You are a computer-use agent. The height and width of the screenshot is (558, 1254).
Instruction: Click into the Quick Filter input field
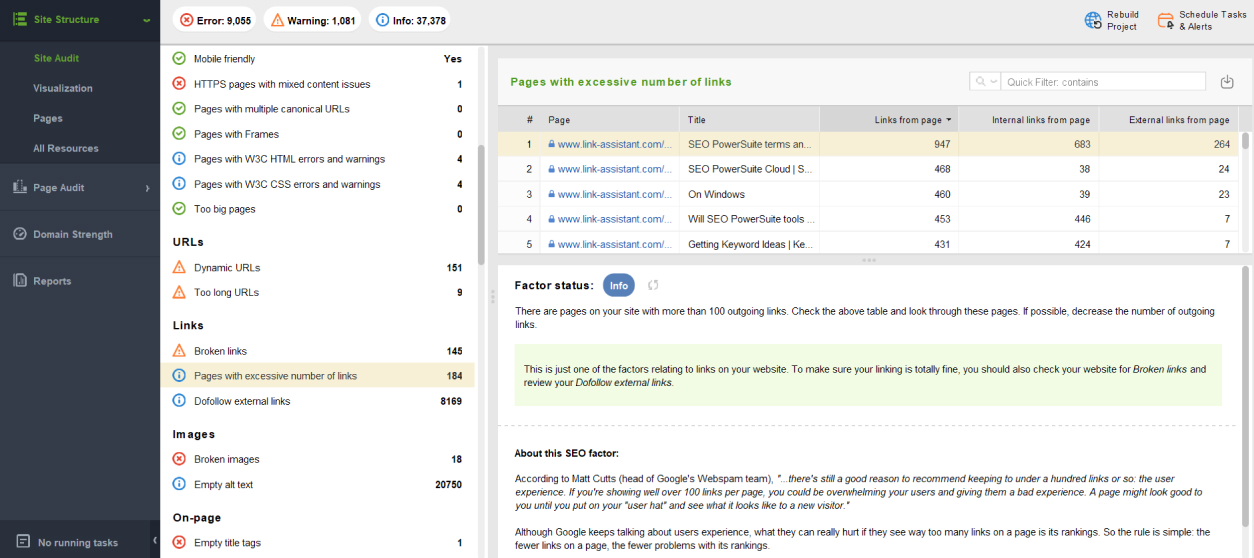(1104, 82)
